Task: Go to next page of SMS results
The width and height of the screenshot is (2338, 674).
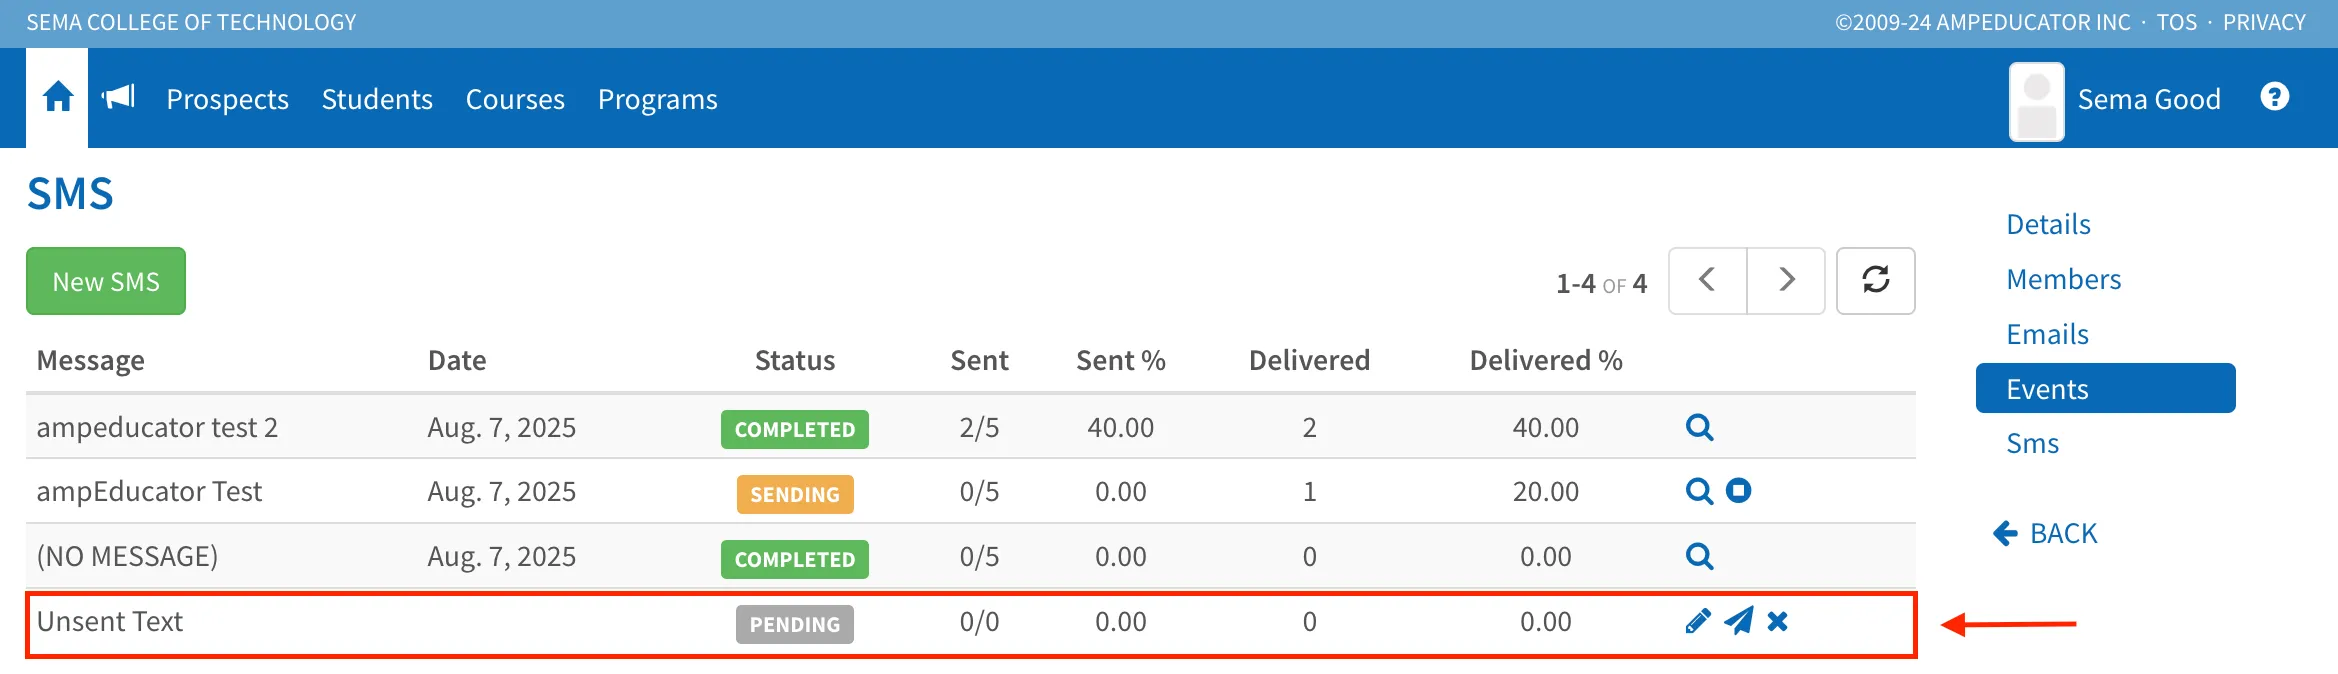Action: click(x=1786, y=281)
